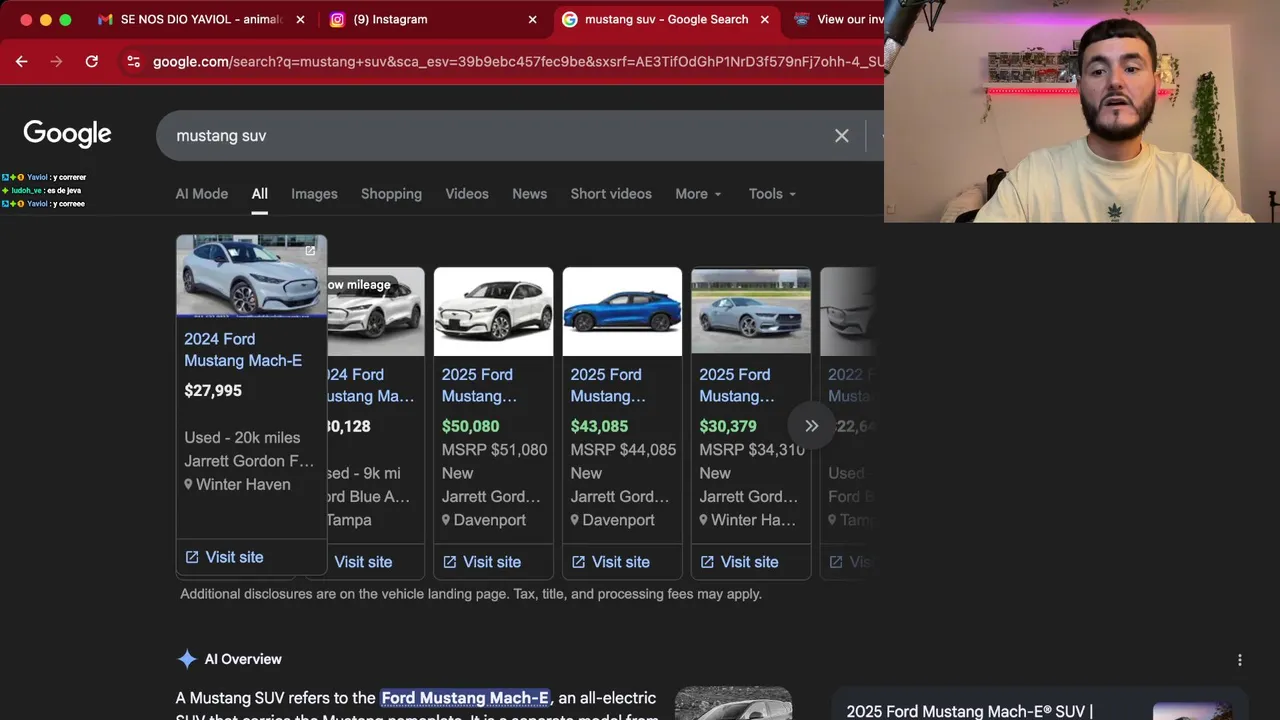Open the 2025 Ford Mustang Mach-E SUV source card
This screenshot has height=720, width=1280.
pyautogui.click(x=1040, y=704)
